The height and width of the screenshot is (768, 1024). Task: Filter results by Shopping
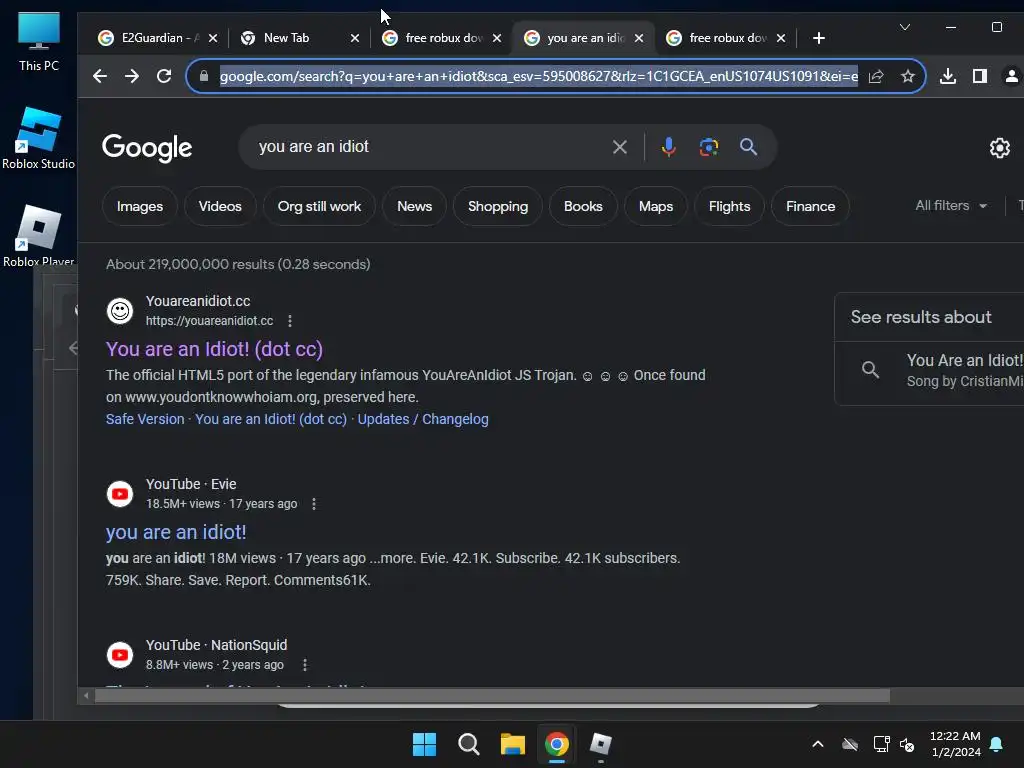pos(498,206)
